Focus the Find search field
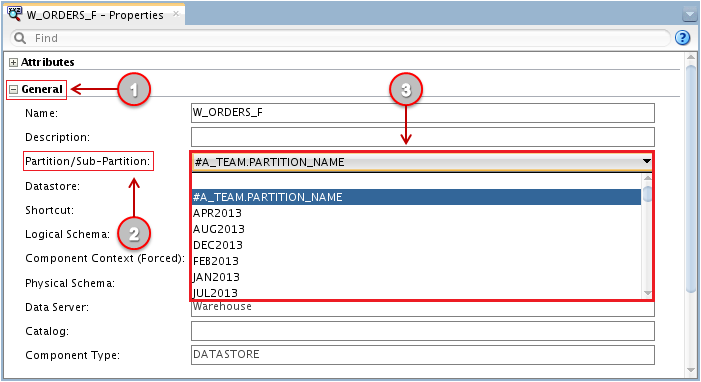The image size is (701, 382). [x=340, y=38]
